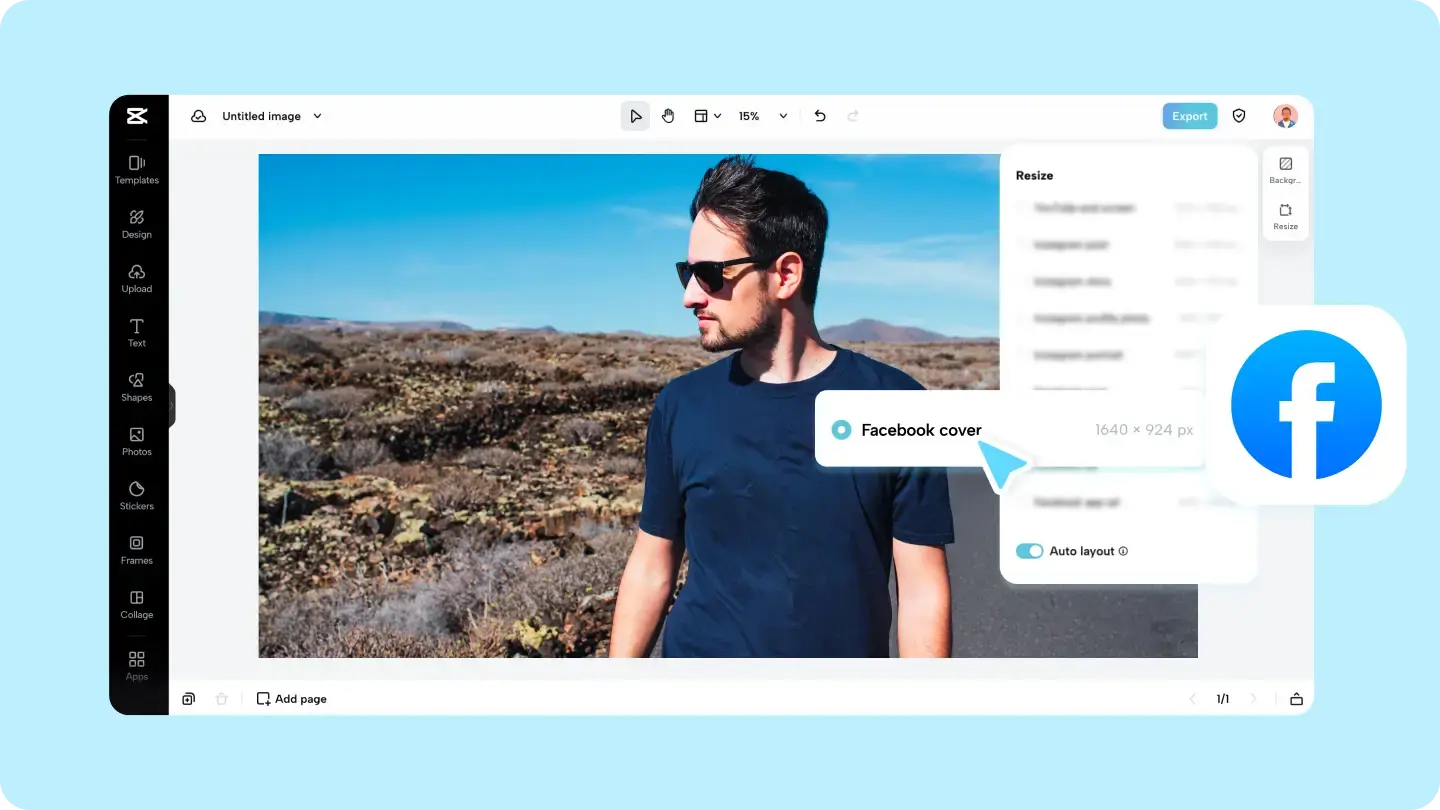Expand the layout options chevron
This screenshot has height=810, width=1440.
(x=717, y=116)
